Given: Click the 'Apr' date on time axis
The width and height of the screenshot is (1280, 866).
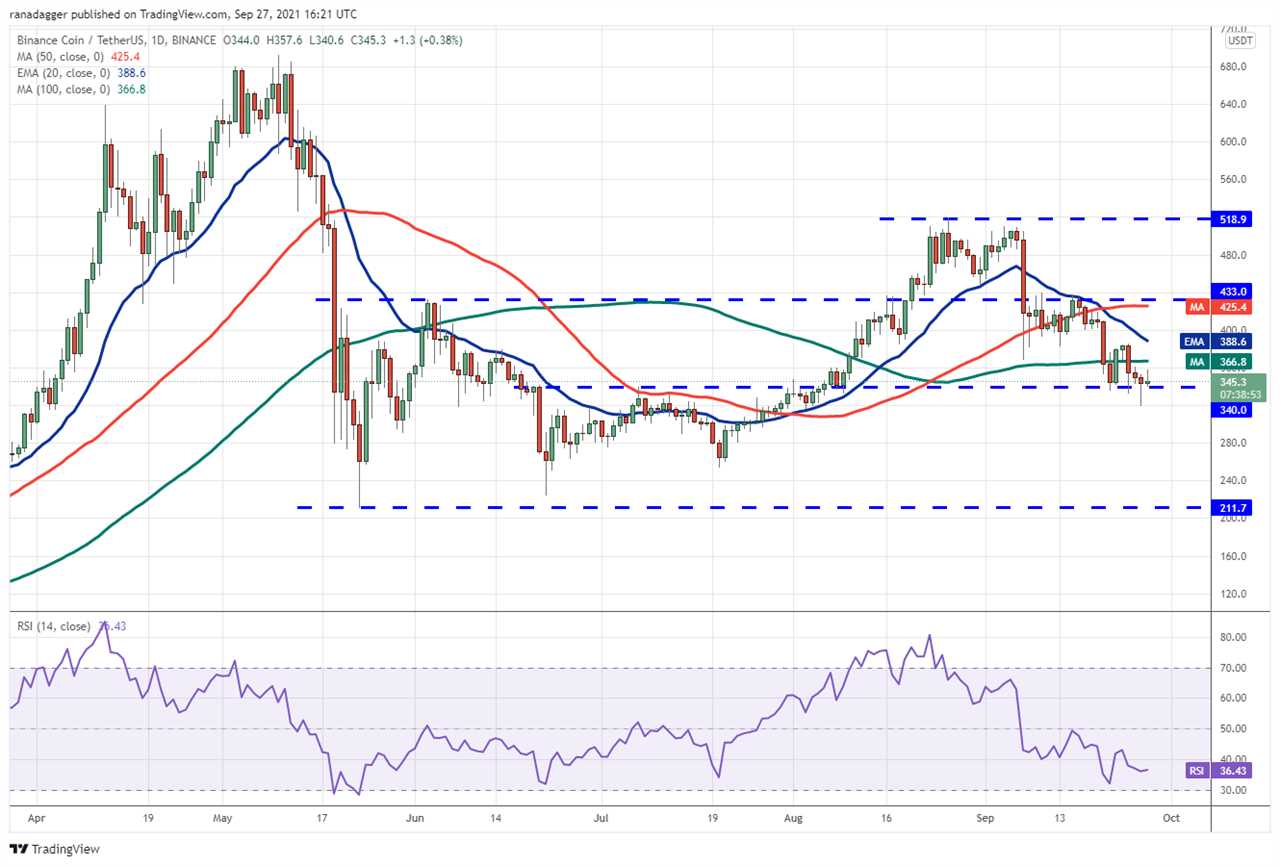Looking at the screenshot, I should pyautogui.click(x=36, y=817).
